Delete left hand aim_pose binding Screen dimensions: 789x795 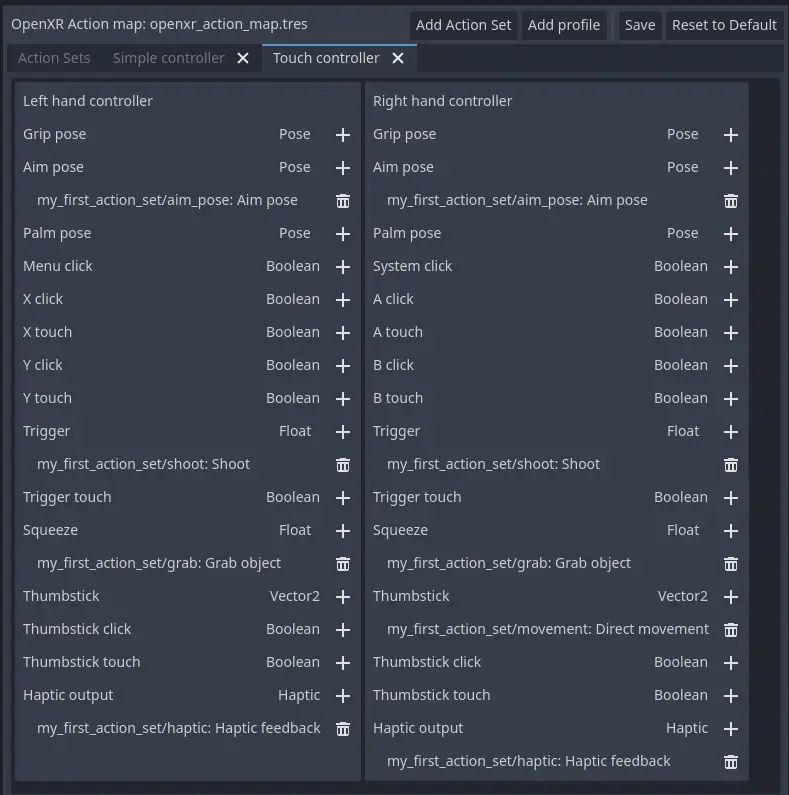click(x=343, y=201)
